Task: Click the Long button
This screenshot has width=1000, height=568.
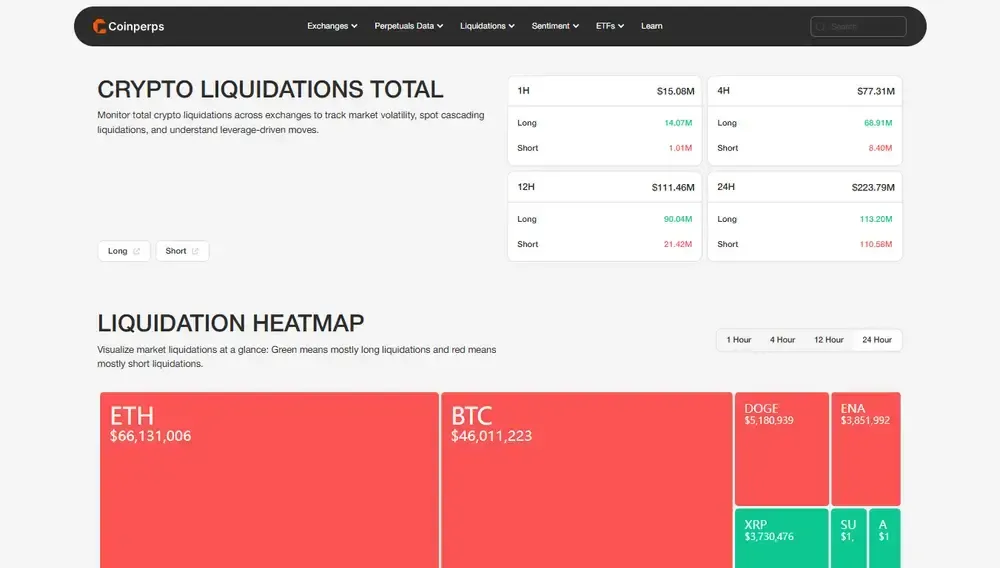Action: tap(124, 251)
